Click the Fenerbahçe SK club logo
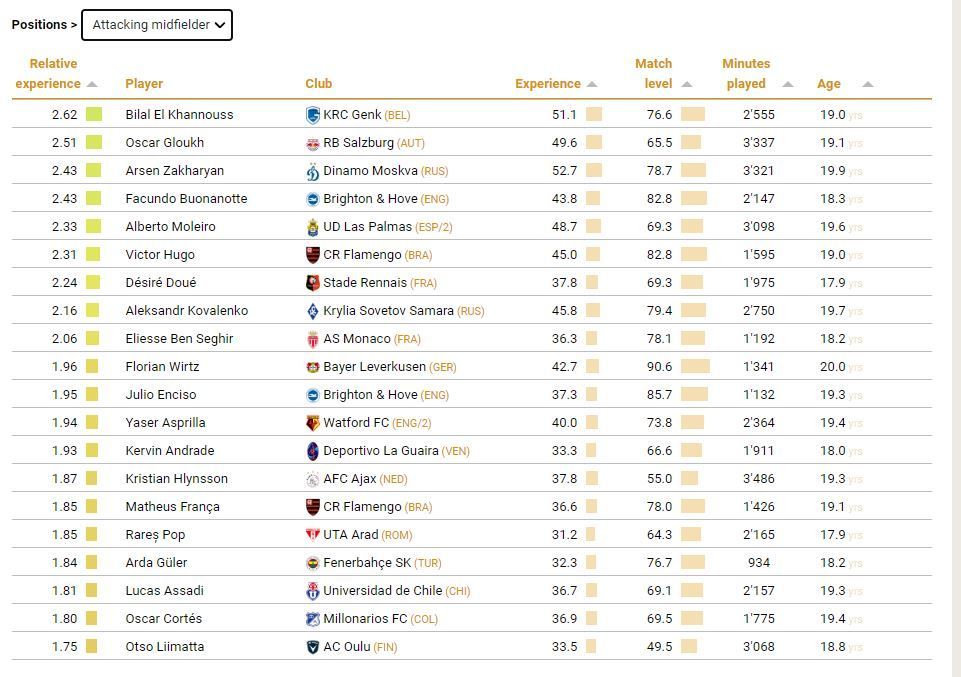 [x=313, y=563]
